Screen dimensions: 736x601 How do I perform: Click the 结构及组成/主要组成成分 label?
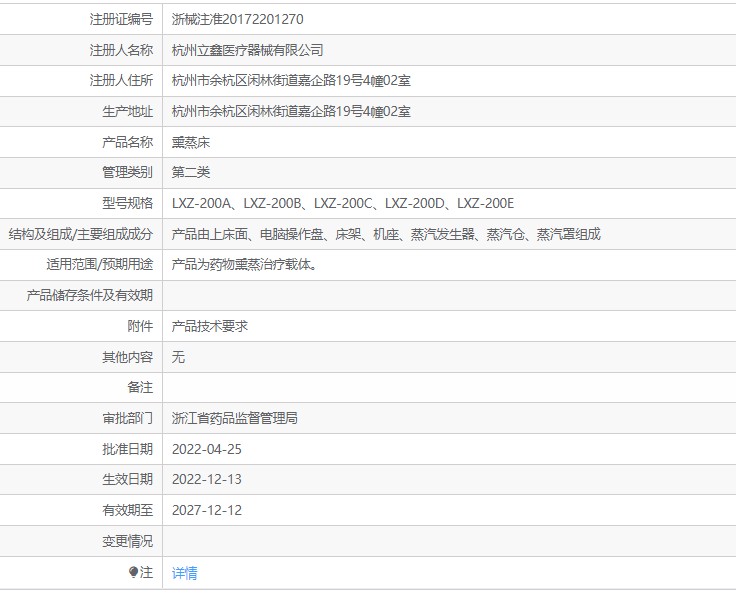point(81,234)
